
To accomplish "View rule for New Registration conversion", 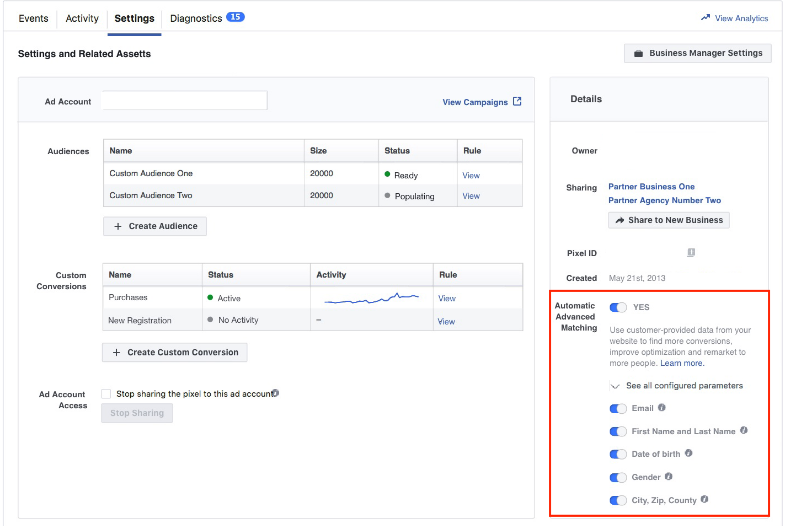I will tap(447, 322).
